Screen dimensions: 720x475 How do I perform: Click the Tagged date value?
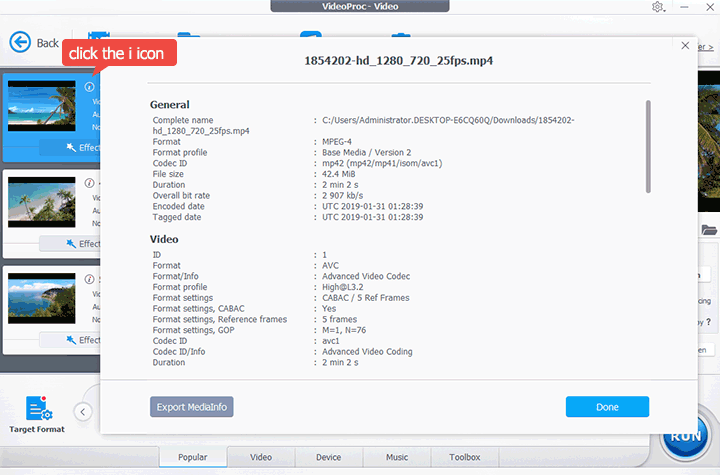click(x=372, y=217)
